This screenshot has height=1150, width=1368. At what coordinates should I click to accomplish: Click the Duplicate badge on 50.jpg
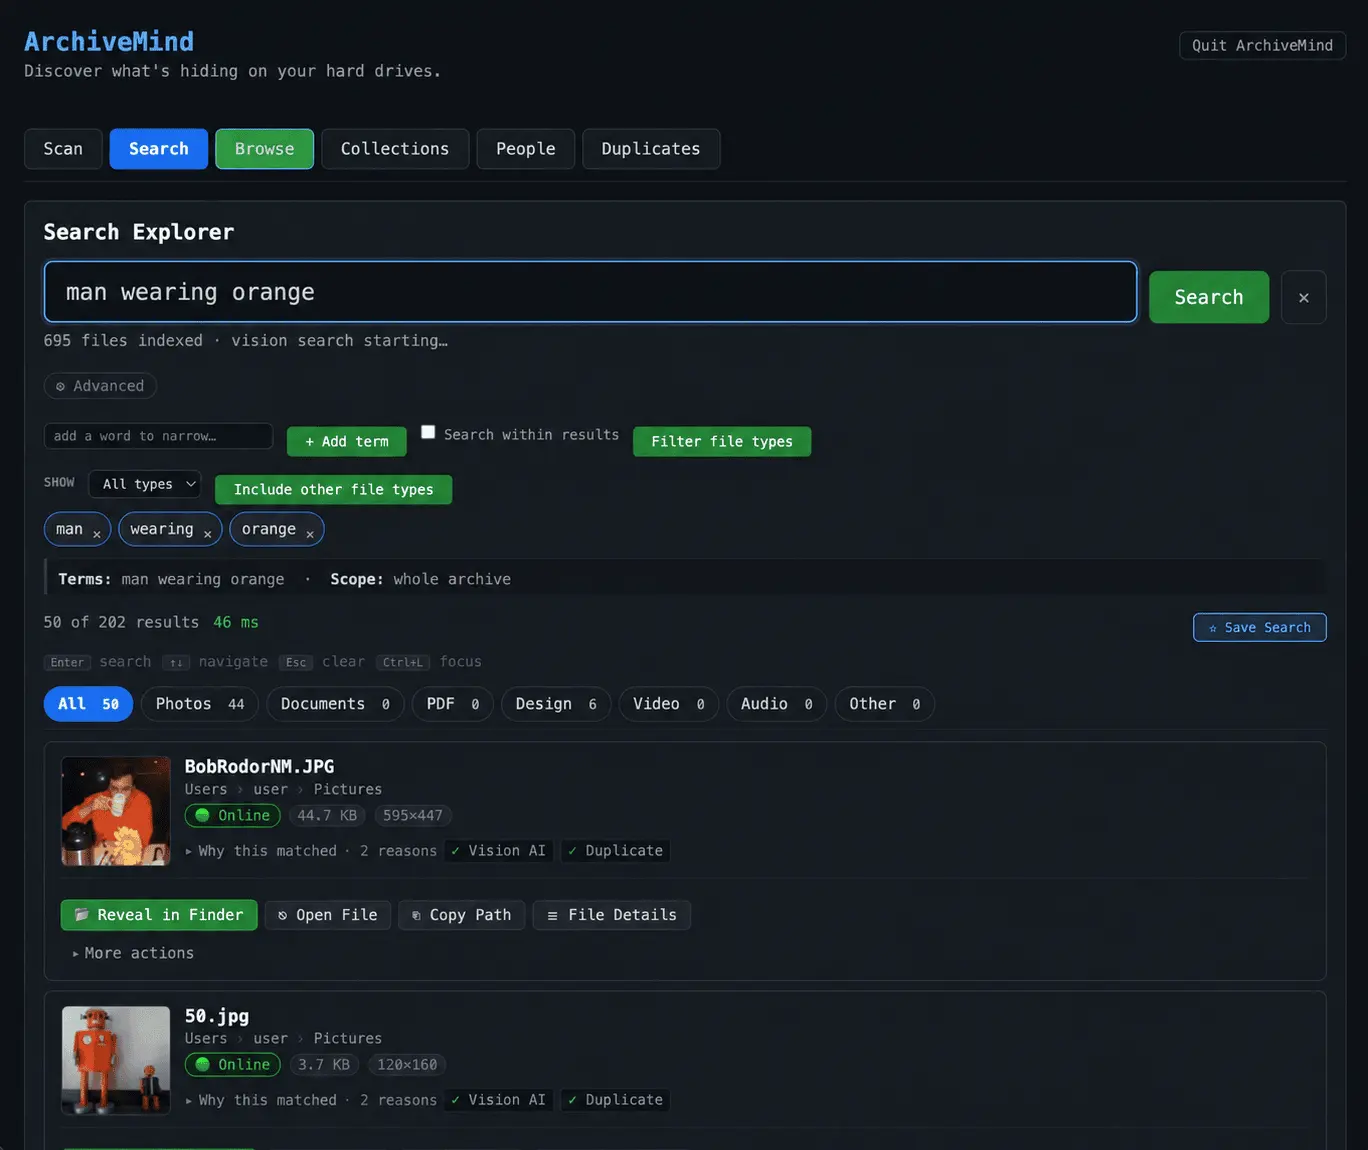(x=615, y=1100)
